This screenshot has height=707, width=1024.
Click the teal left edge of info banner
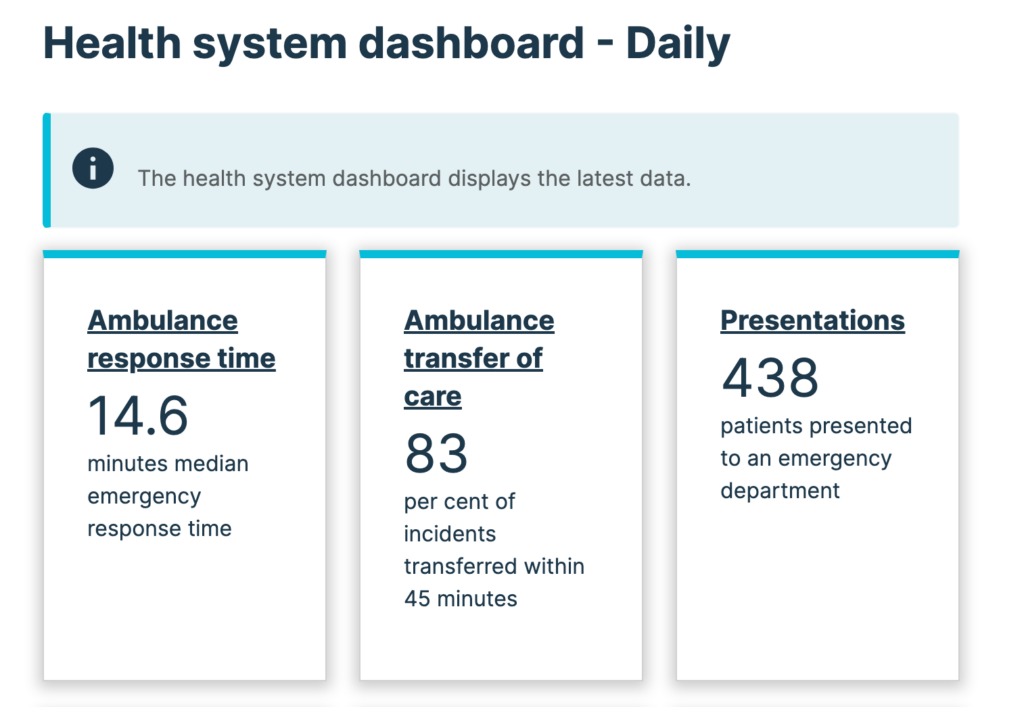(x=46, y=170)
